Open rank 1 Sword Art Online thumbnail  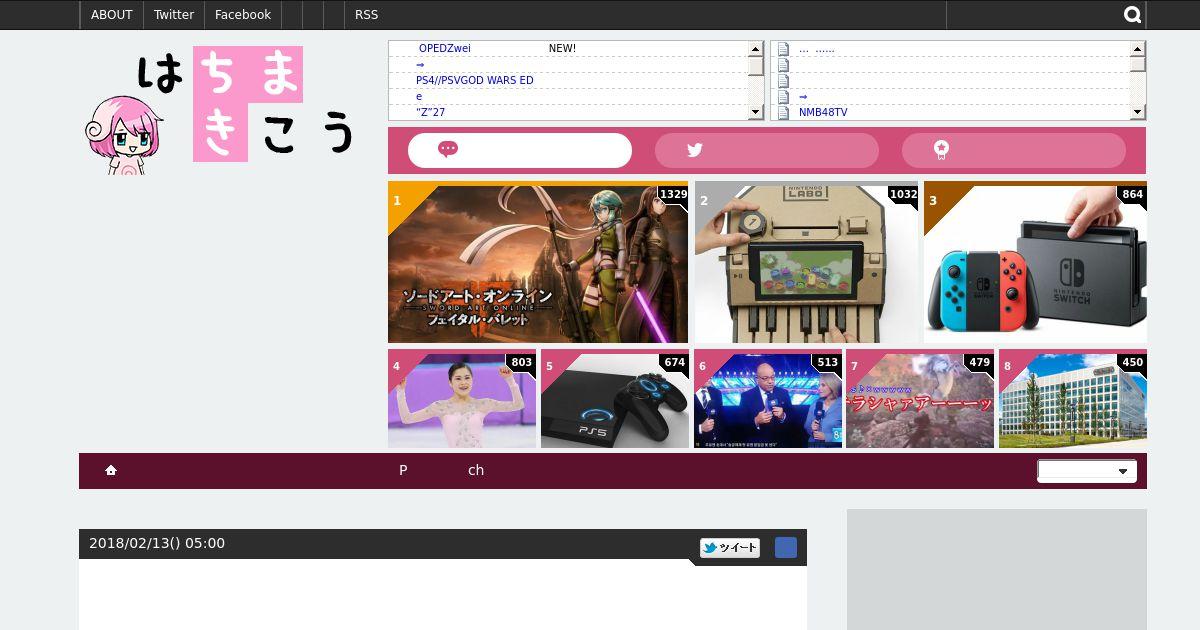tap(538, 262)
